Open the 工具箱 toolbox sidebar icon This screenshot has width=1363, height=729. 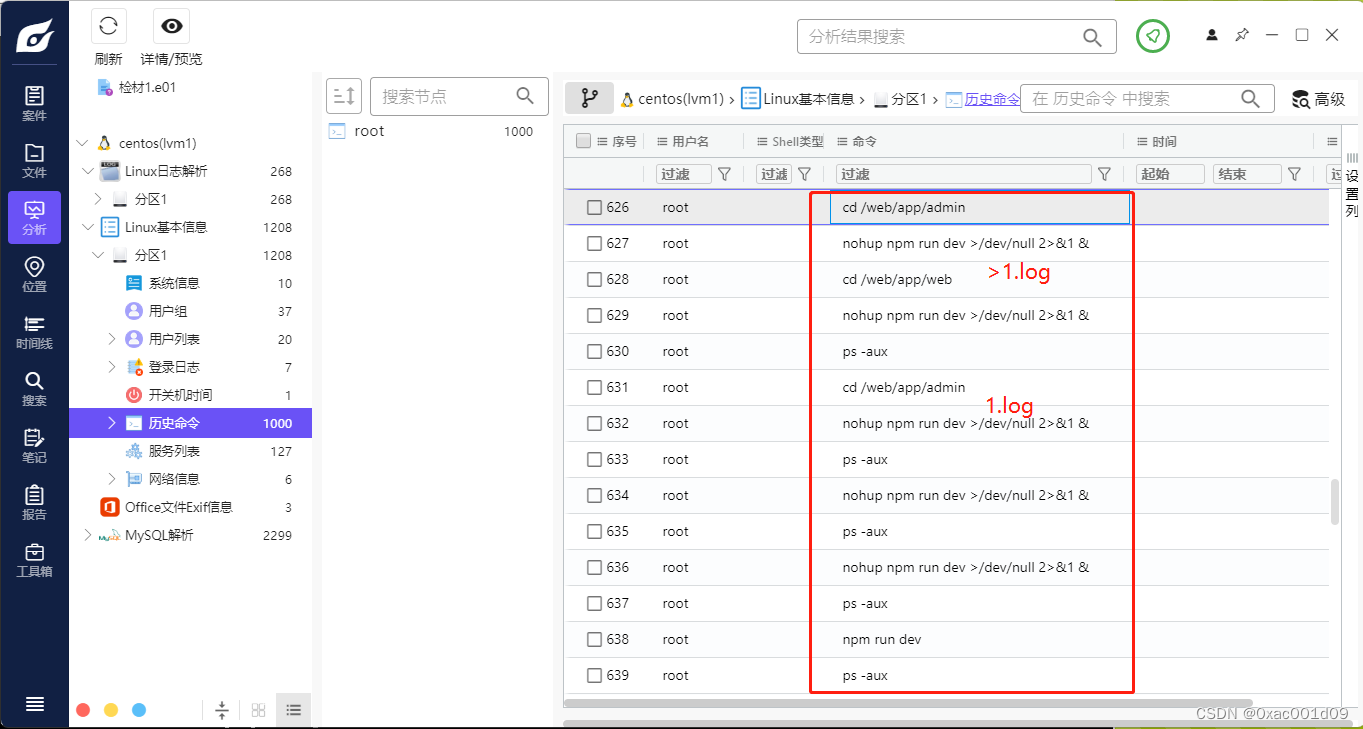click(34, 560)
